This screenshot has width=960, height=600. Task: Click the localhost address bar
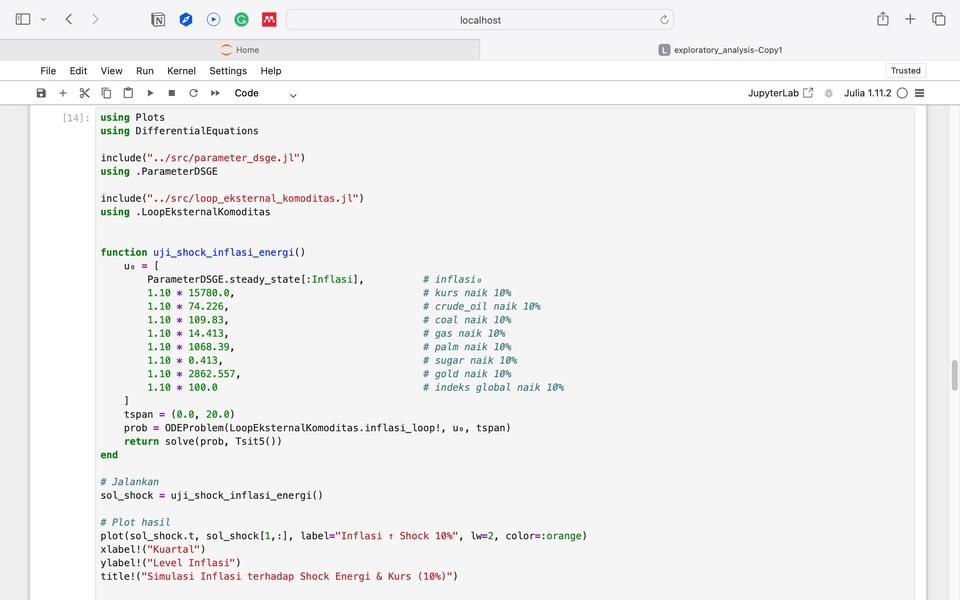[480, 20]
